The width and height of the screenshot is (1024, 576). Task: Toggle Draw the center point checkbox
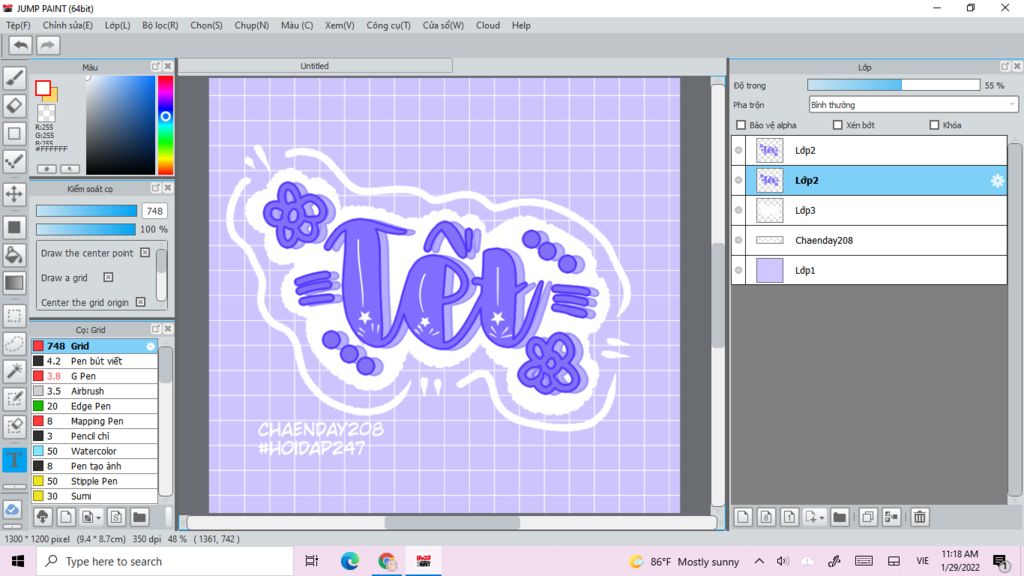pos(145,253)
